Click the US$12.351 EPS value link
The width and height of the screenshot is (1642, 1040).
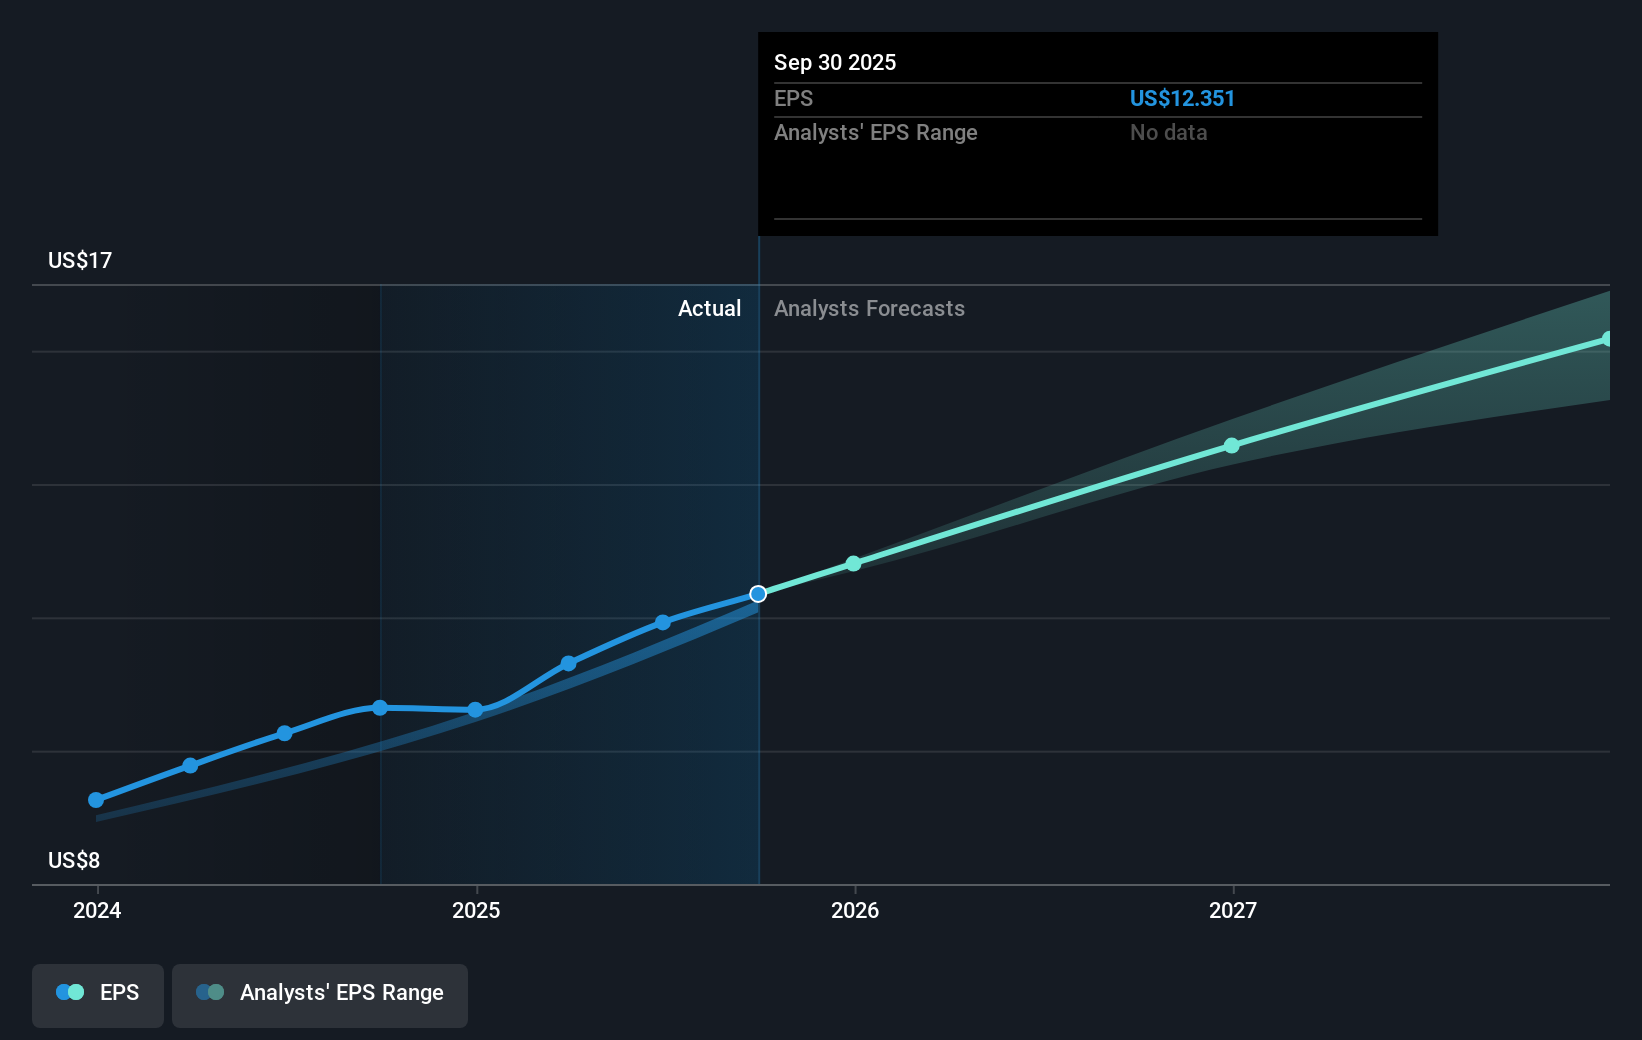1182,98
